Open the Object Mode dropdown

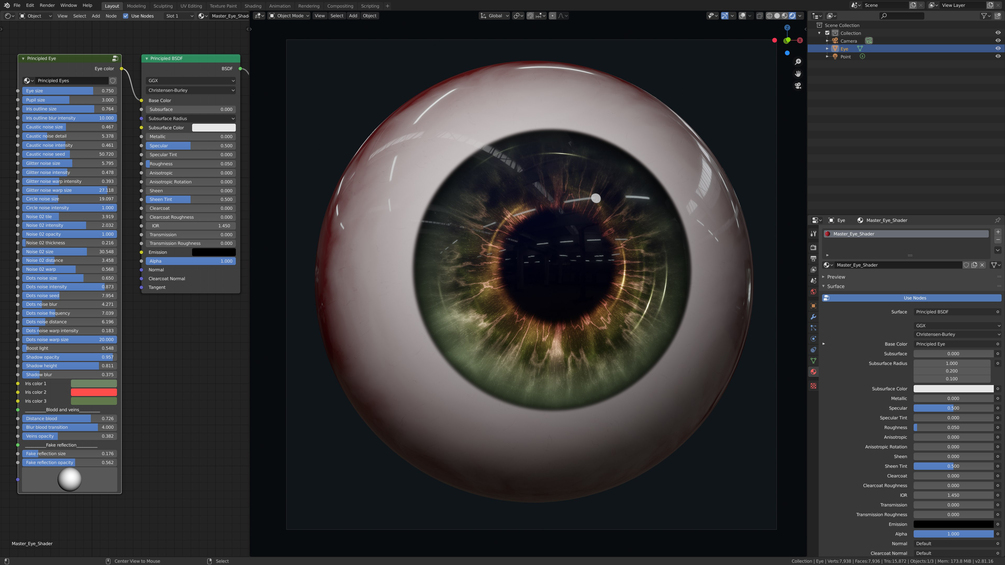pyautogui.click(x=289, y=15)
